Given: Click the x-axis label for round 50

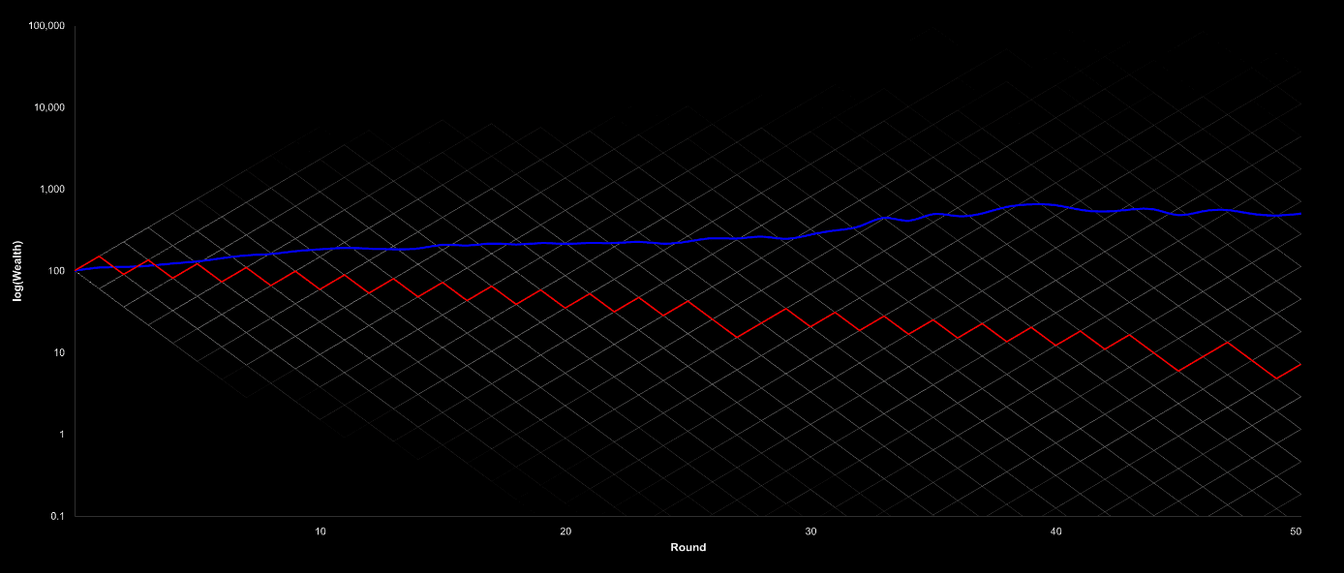Looking at the screenshot, I should (x=1296, y=532).
